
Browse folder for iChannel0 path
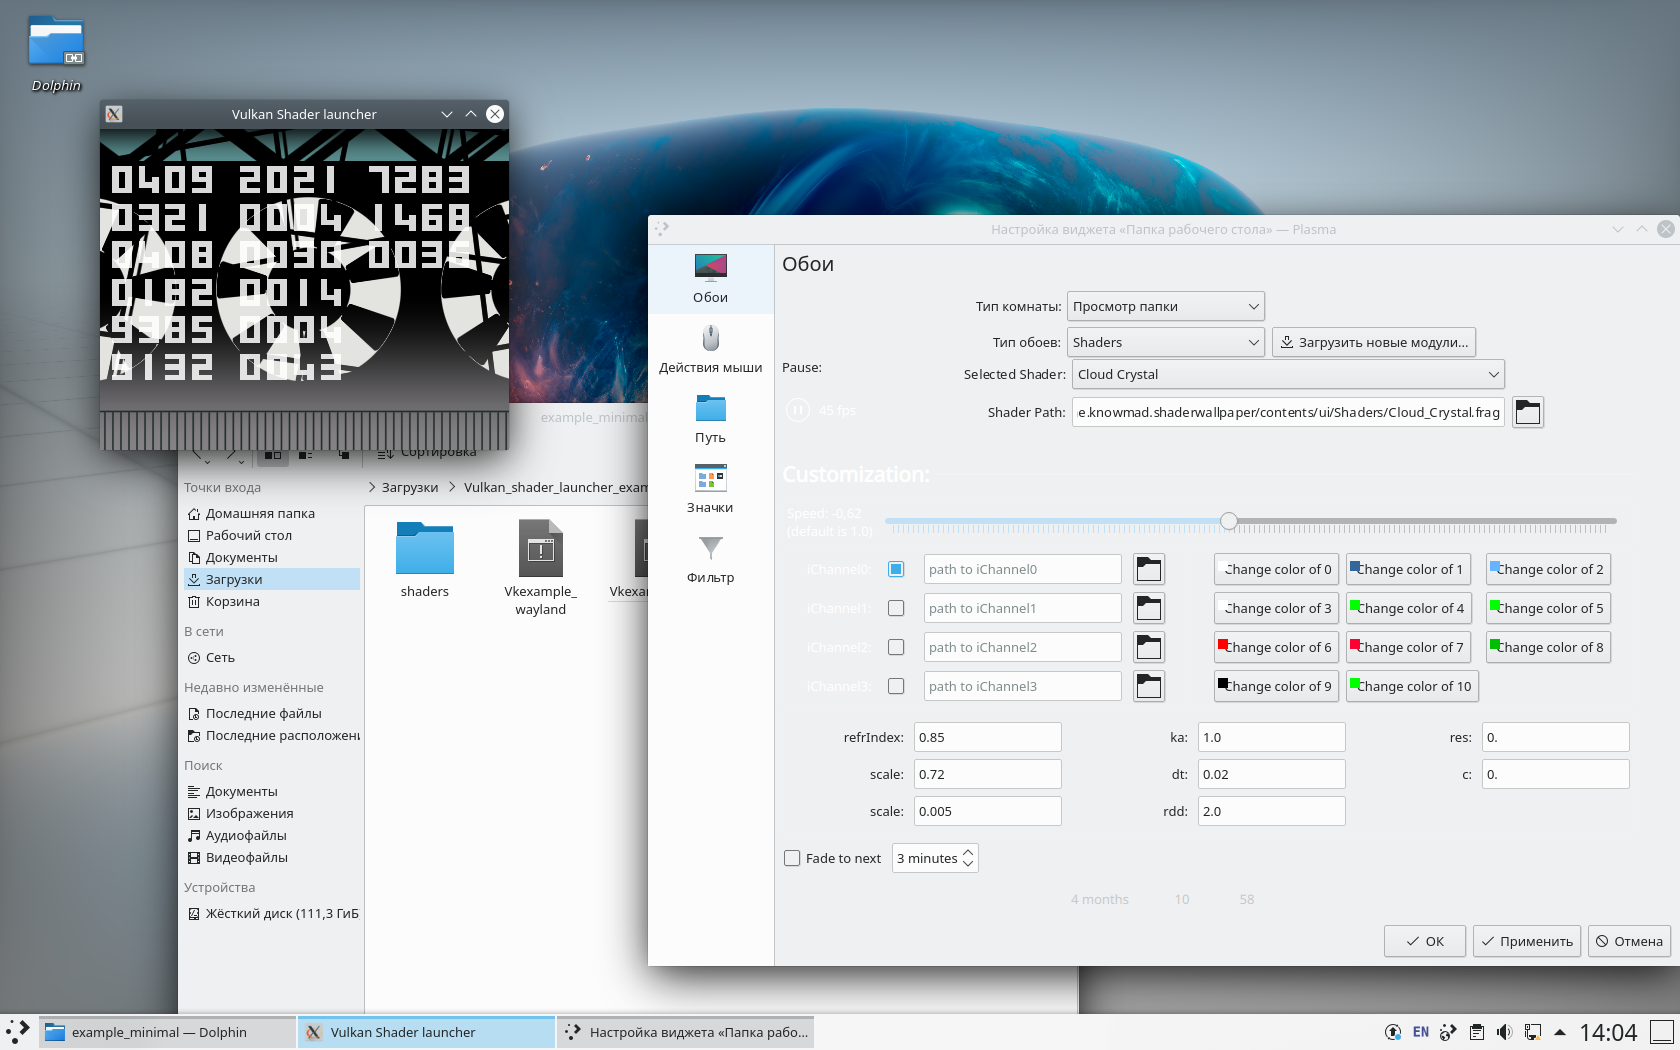[1149, 569]
